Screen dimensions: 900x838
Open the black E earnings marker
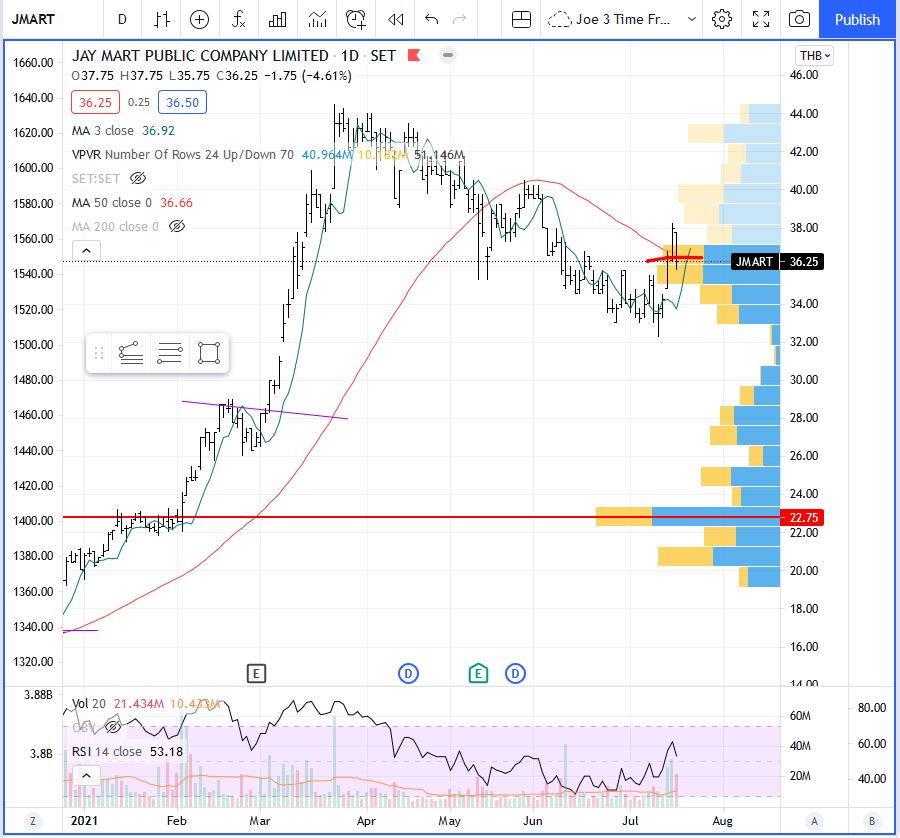pyautogui.click(x=256, y=673)
